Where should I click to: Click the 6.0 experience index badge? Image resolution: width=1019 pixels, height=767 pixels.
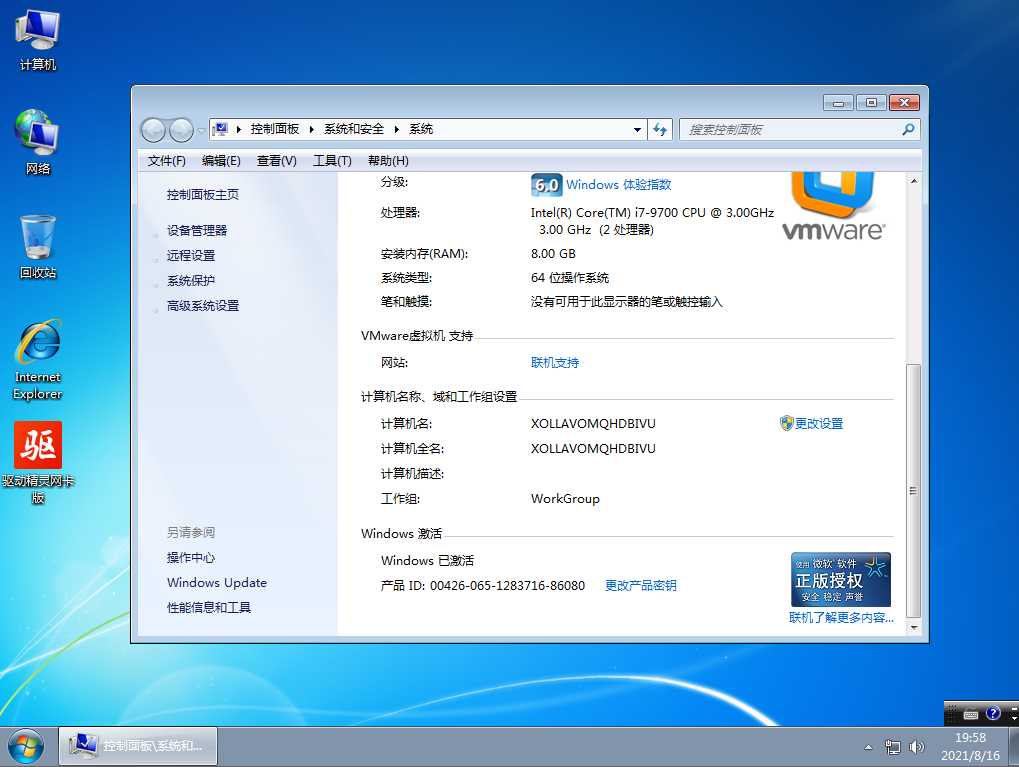point(546,185)
